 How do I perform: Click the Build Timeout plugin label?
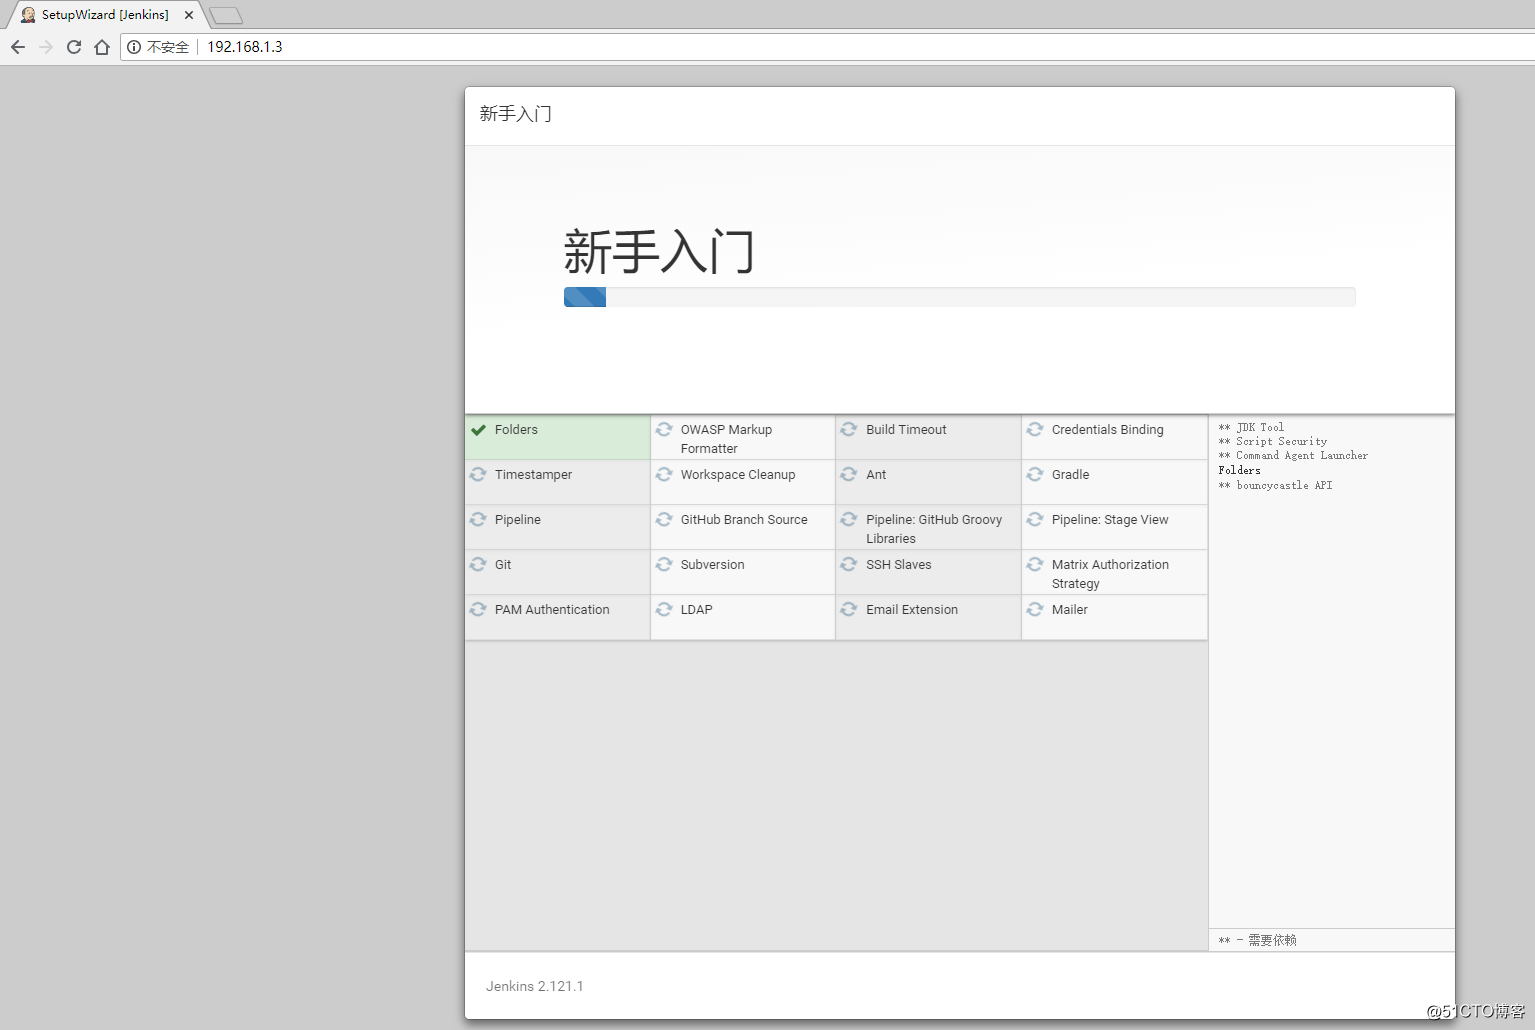tap(906, 430)
